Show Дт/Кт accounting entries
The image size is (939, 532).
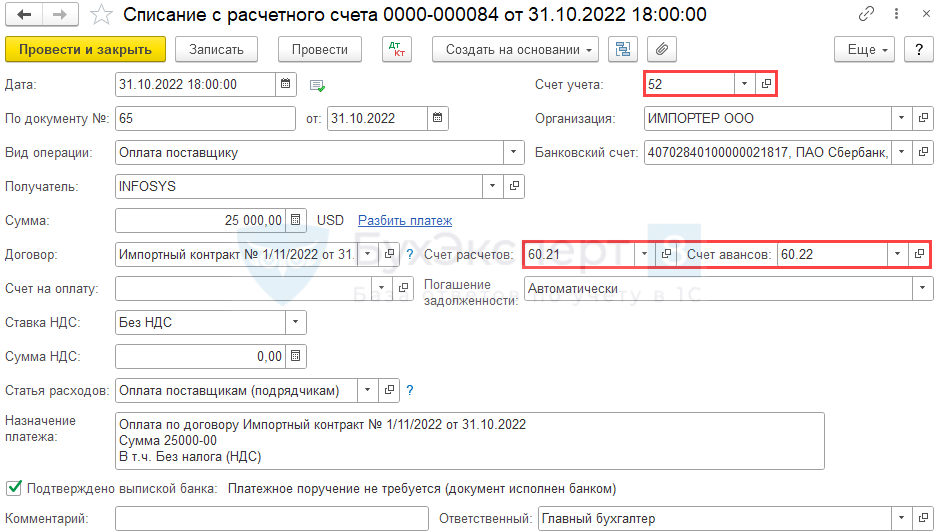[x=397, y=49]
